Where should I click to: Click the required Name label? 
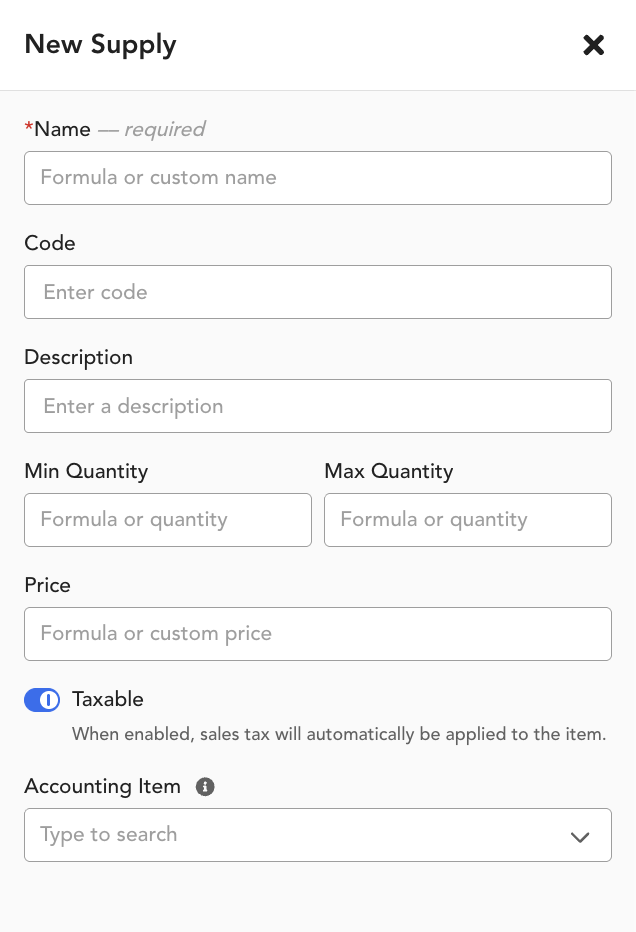click(x=115, y=129)
